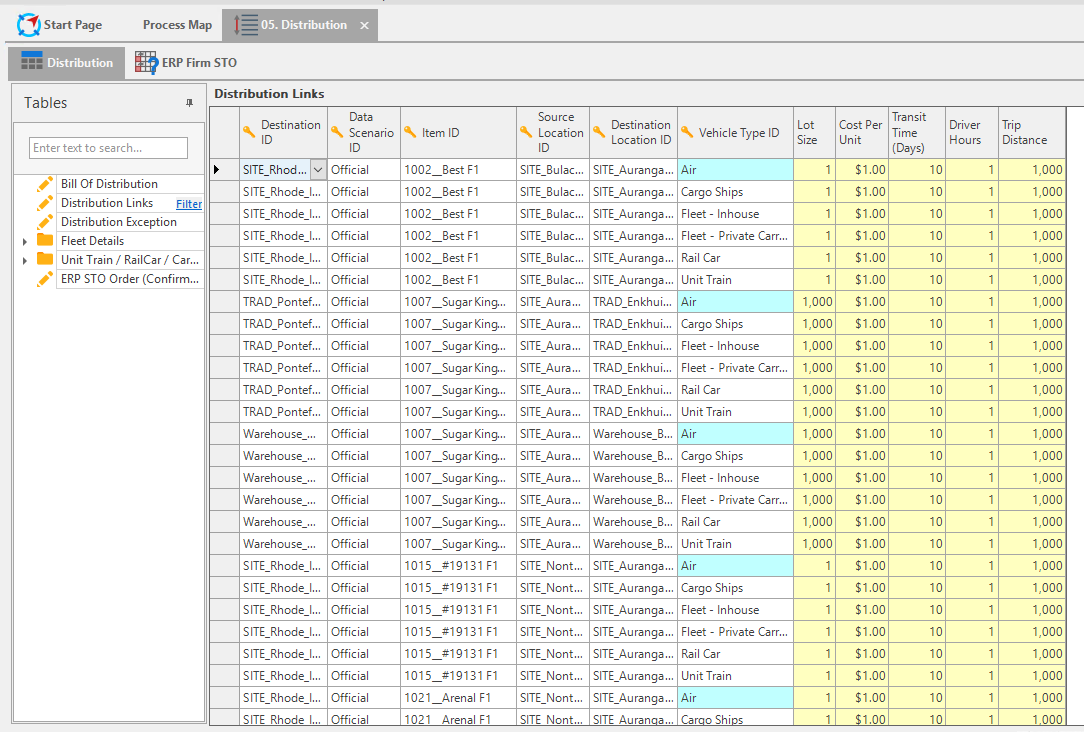Click key icon in Data Scenario ID header

(x=337, y=132)
